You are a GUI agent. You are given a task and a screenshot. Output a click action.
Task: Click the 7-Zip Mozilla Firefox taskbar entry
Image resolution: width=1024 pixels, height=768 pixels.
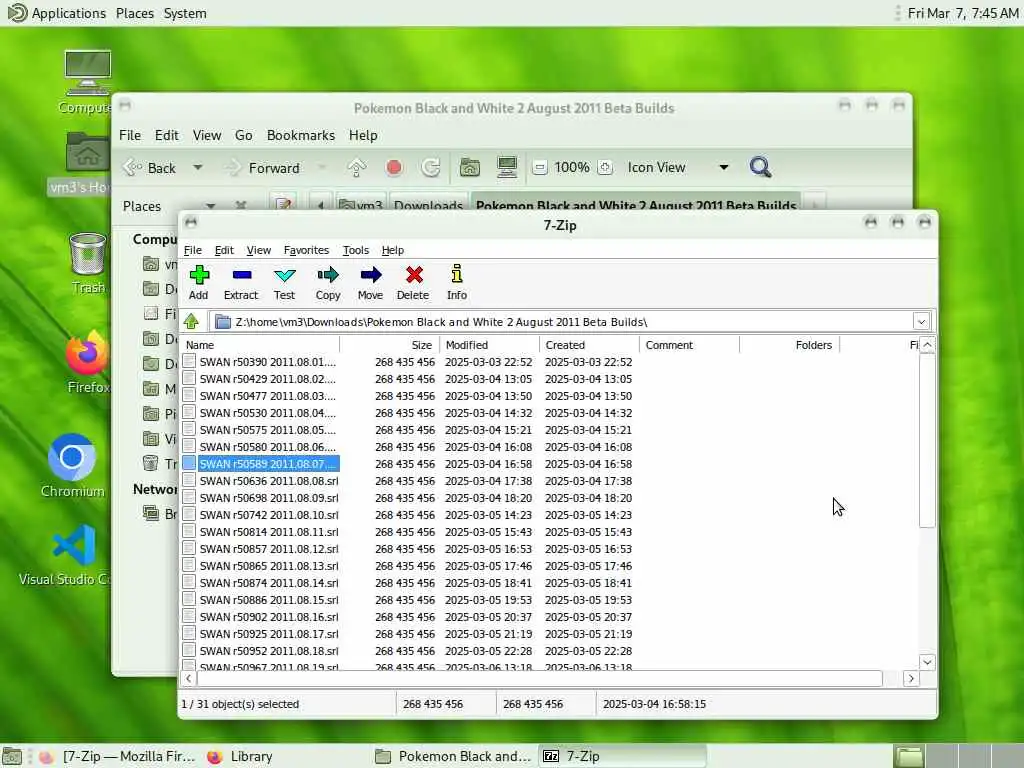tap(118, 756)
